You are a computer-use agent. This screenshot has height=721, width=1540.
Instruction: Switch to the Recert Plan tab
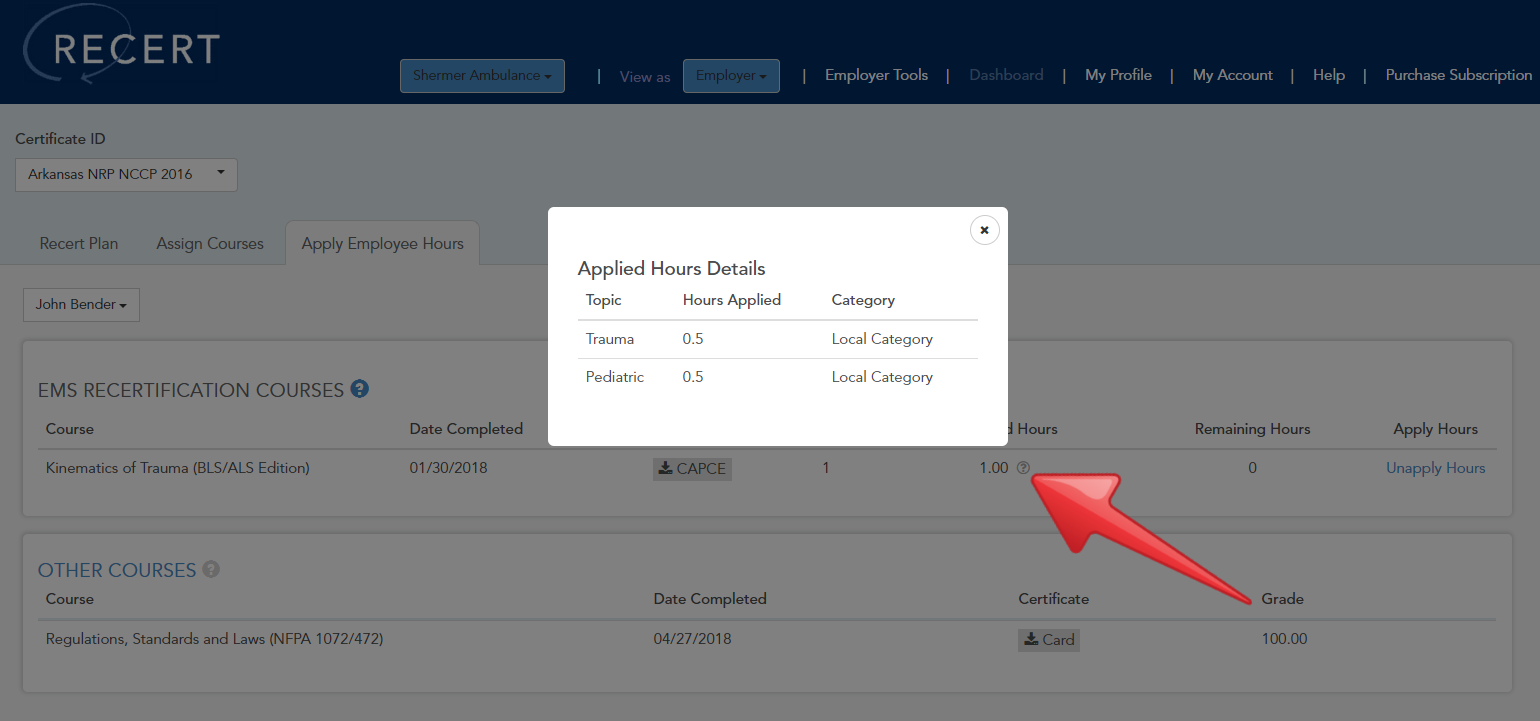click(78, 242)
